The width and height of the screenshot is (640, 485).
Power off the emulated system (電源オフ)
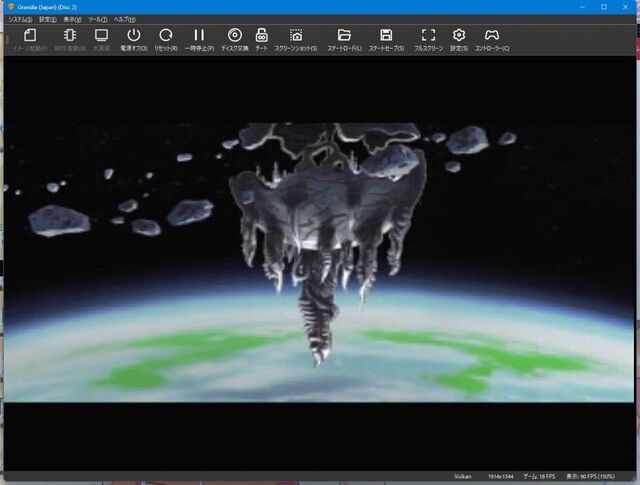pyautogui.click(x=133, y=40)
